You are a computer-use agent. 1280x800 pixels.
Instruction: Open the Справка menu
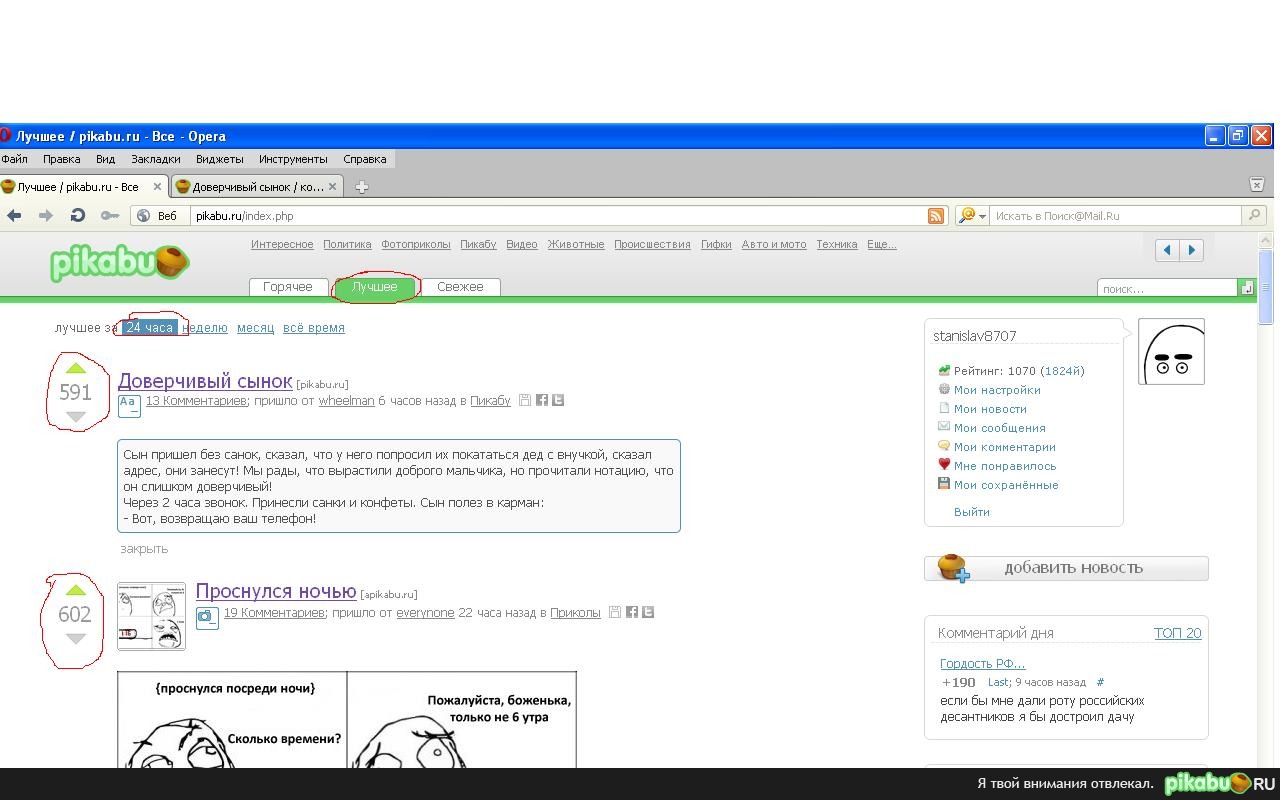364,159
